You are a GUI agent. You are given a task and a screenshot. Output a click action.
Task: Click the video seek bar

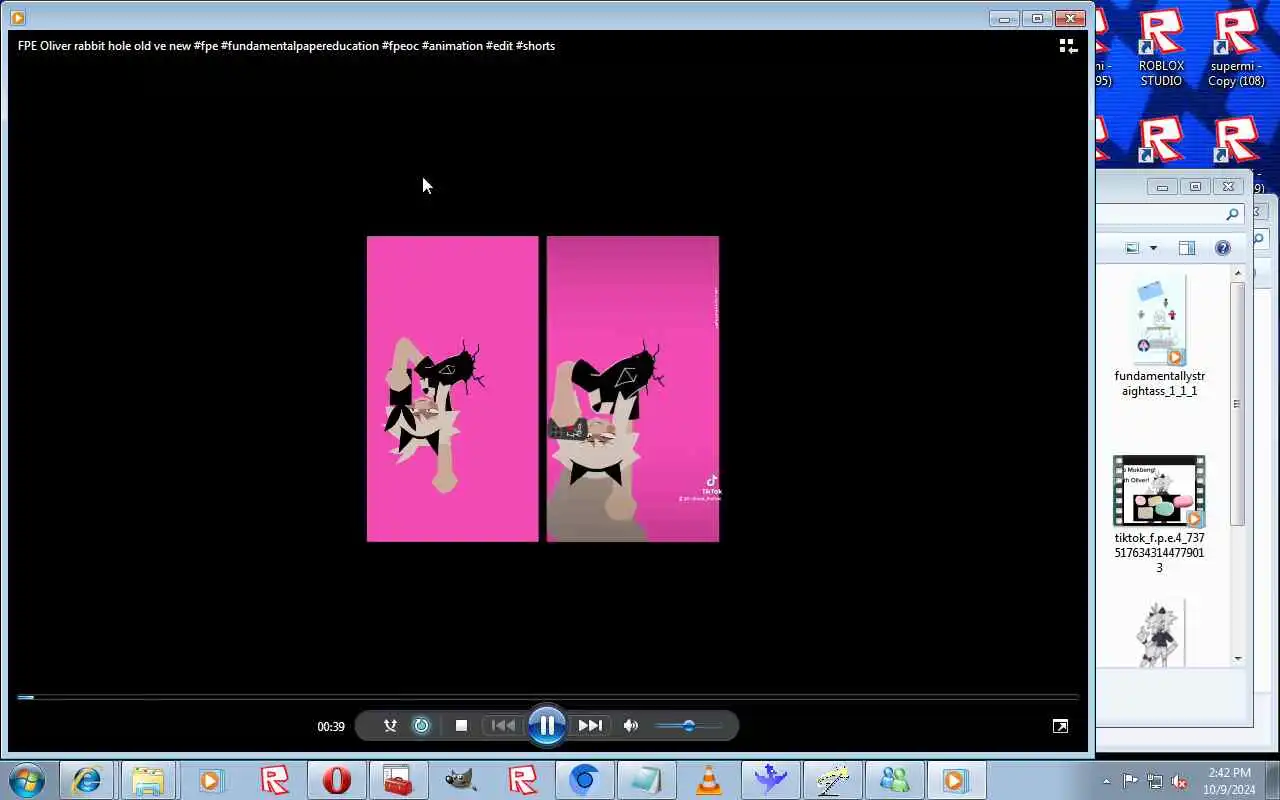547,697
